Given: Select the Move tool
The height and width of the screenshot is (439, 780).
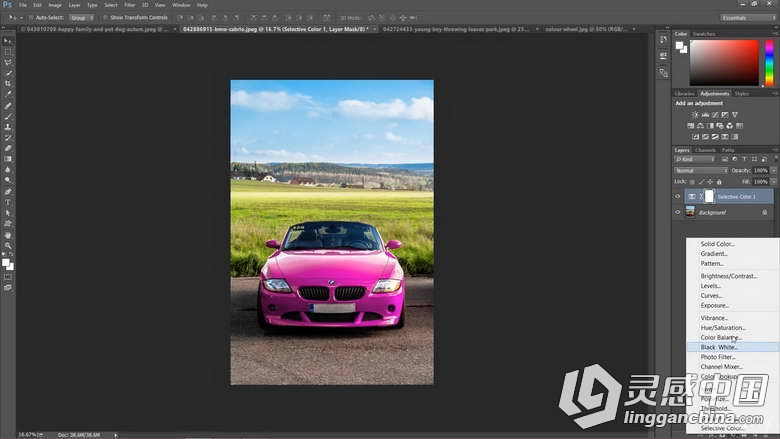Looking at the screenshot, I should 7,41.
